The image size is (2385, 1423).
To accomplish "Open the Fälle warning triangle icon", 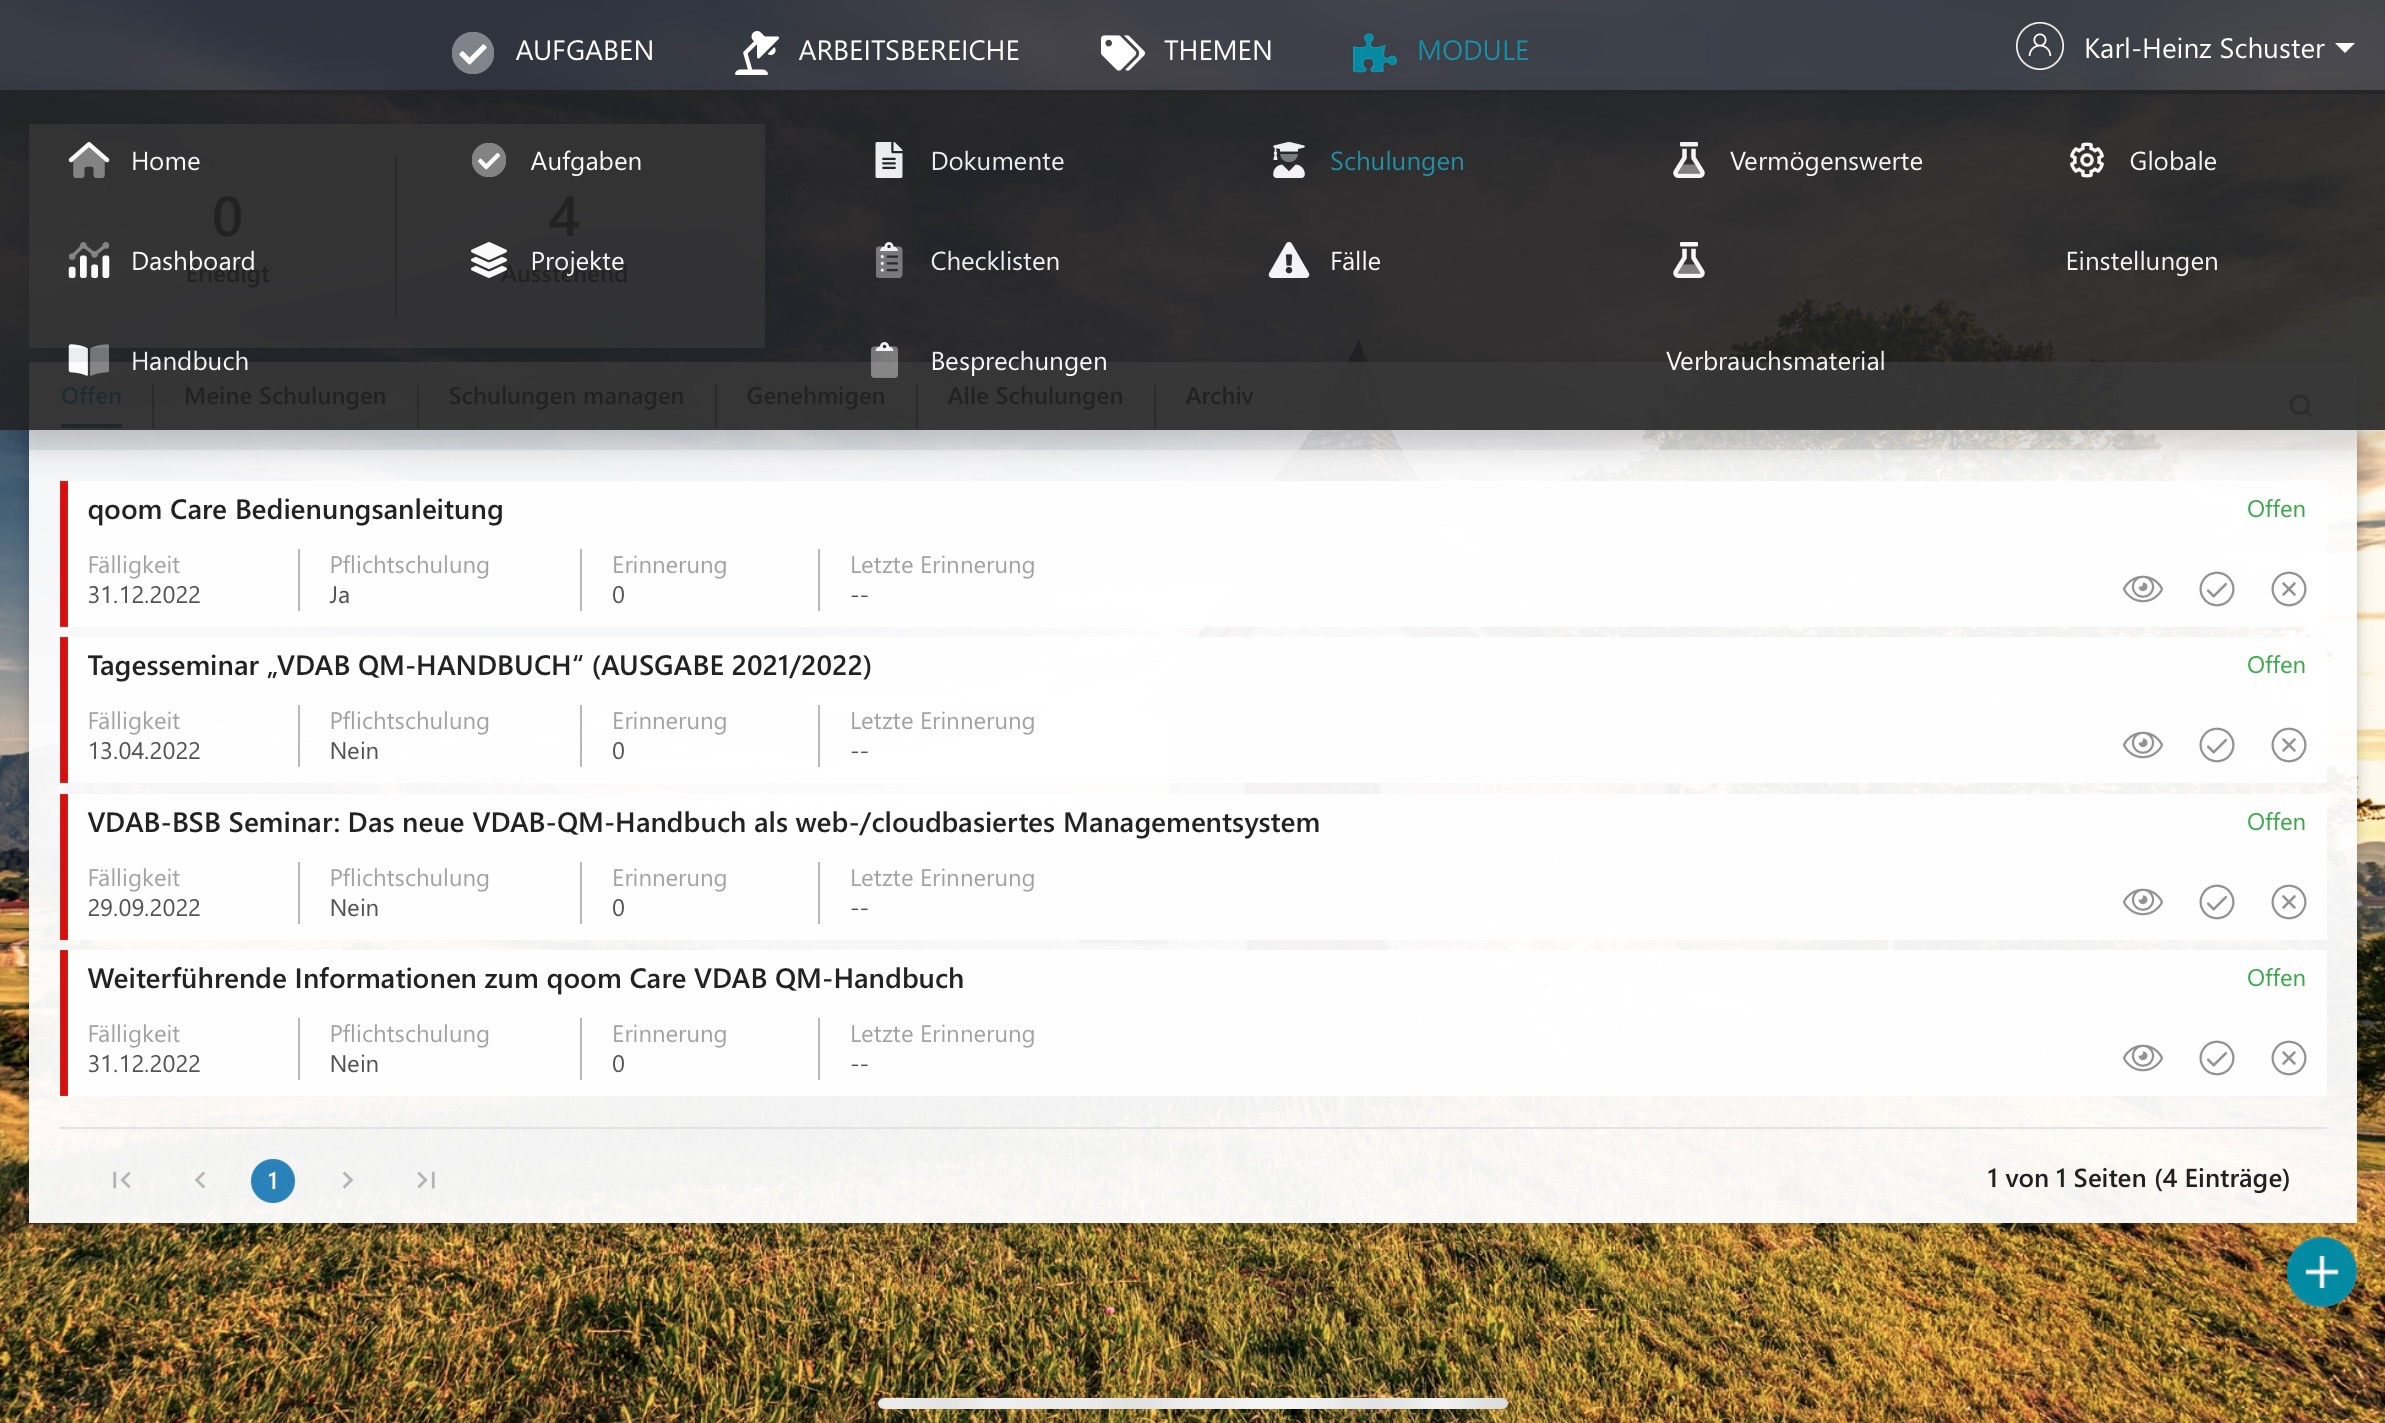I will pyautogui.click(x=1288, y=261).
